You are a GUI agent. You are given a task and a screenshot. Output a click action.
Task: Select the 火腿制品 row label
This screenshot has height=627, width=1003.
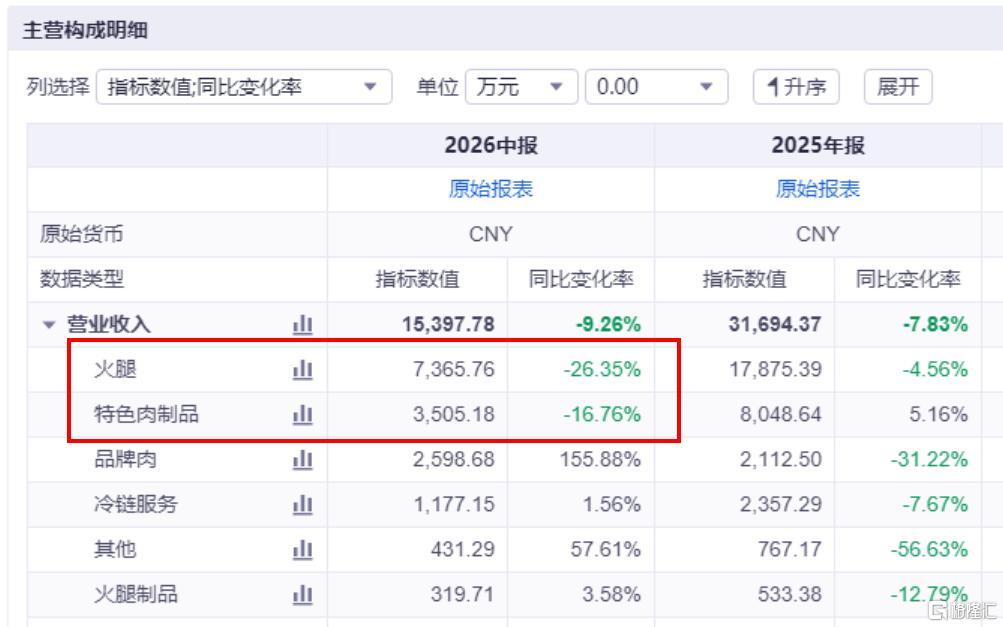[x=136, y=594]
